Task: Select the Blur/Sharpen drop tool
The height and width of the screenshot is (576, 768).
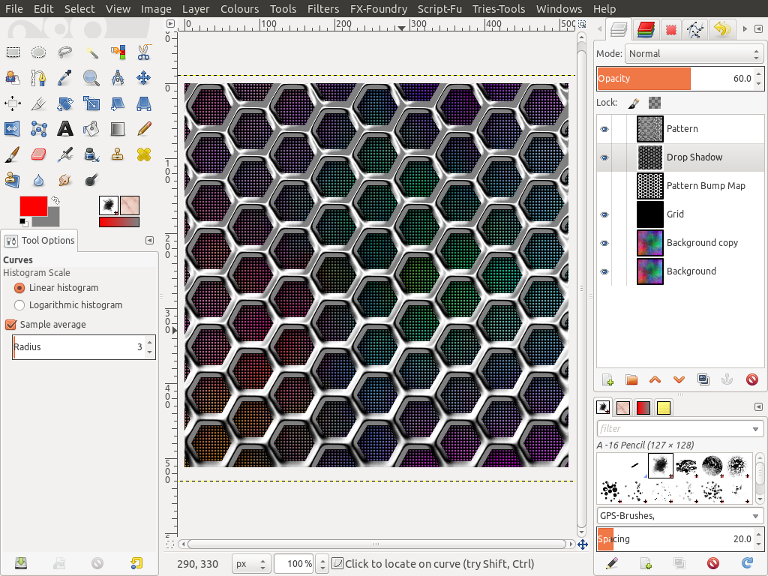Action: pos(39,180)
